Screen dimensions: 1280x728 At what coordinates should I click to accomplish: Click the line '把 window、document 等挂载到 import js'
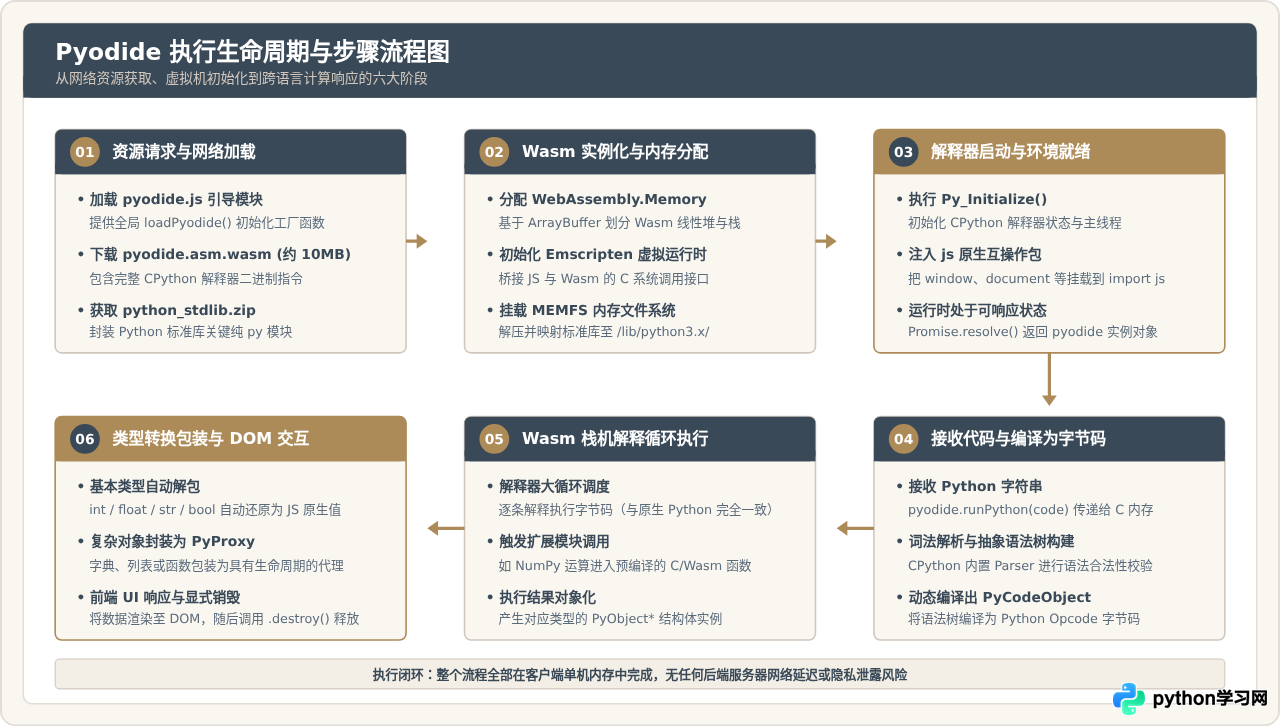tap(1036, 279)
